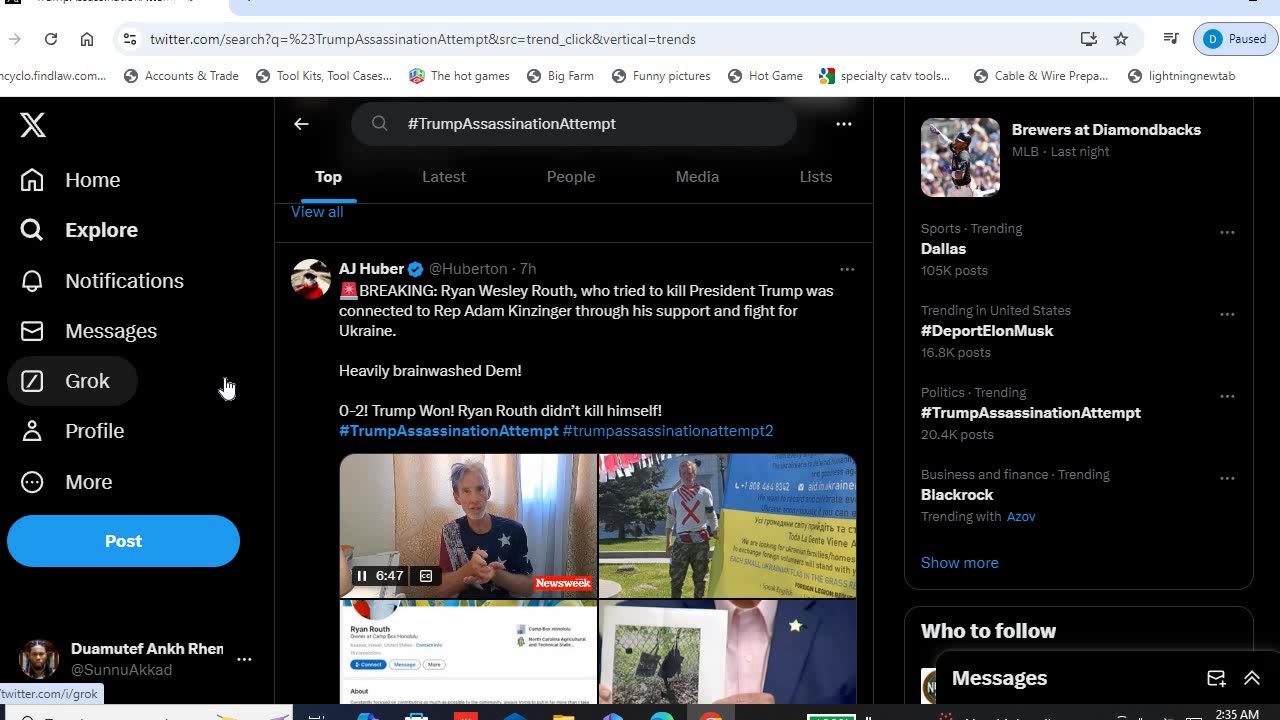Open site information icon in address bar
This screenshot has height=720, width=1280.
pos(129,39)
